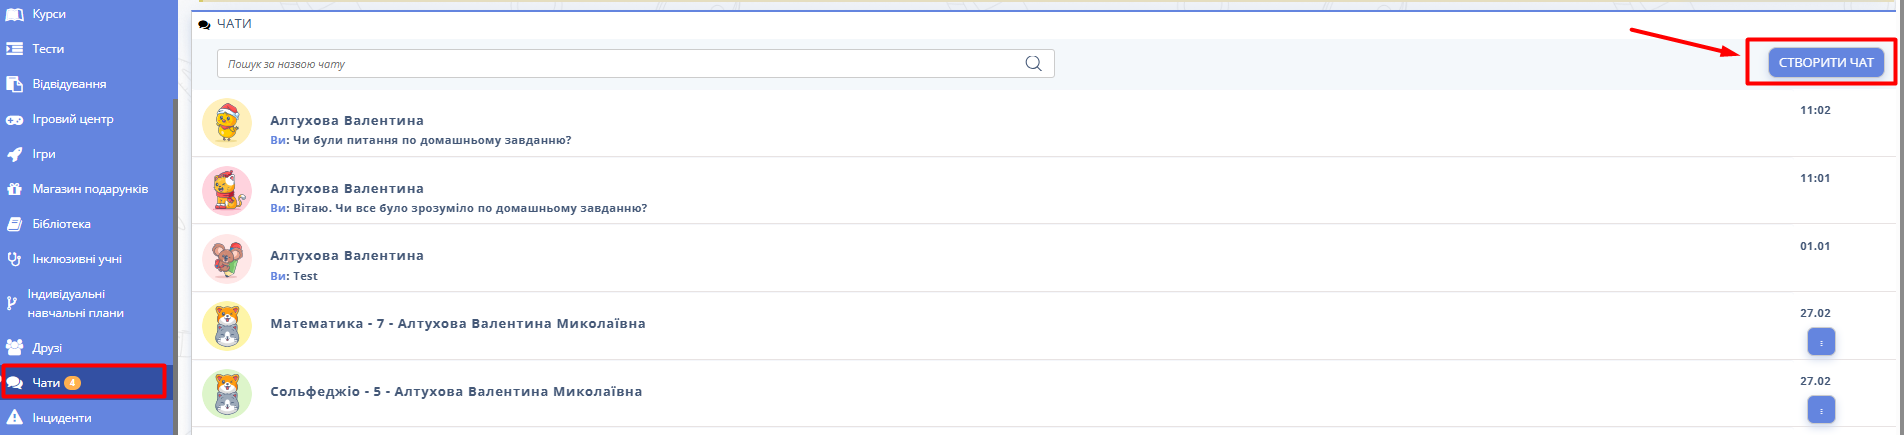Open the chat with the Test message

point(346,265)
